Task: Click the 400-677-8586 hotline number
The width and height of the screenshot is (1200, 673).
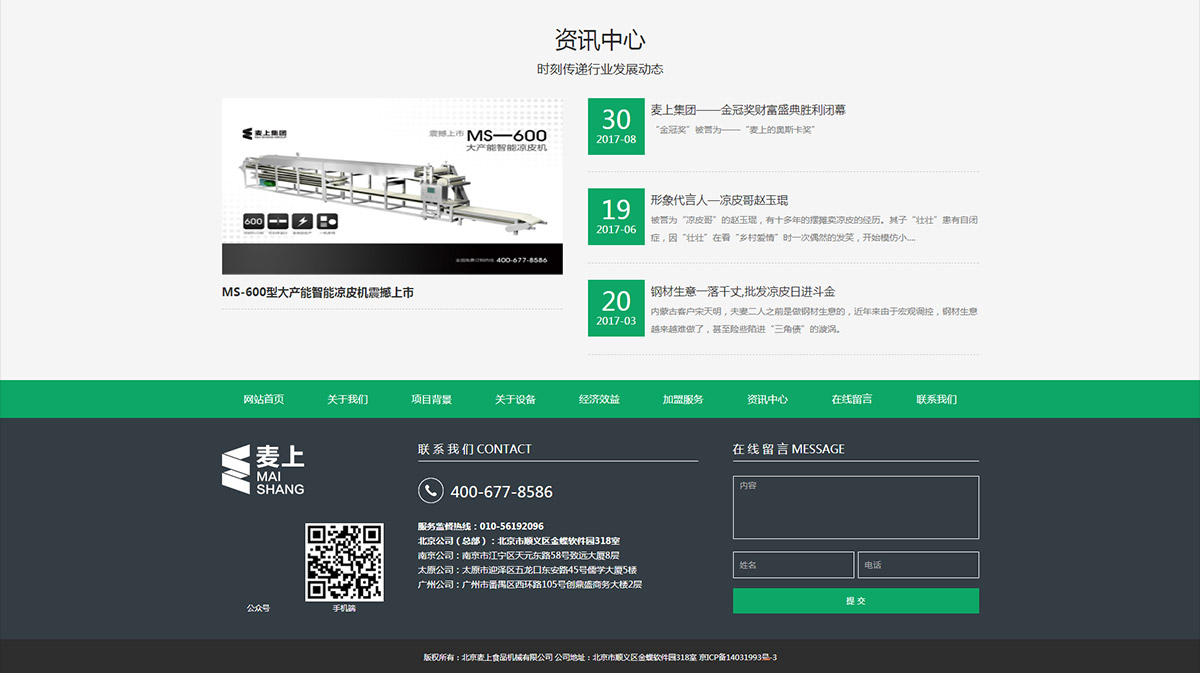Action: (502, 492)
